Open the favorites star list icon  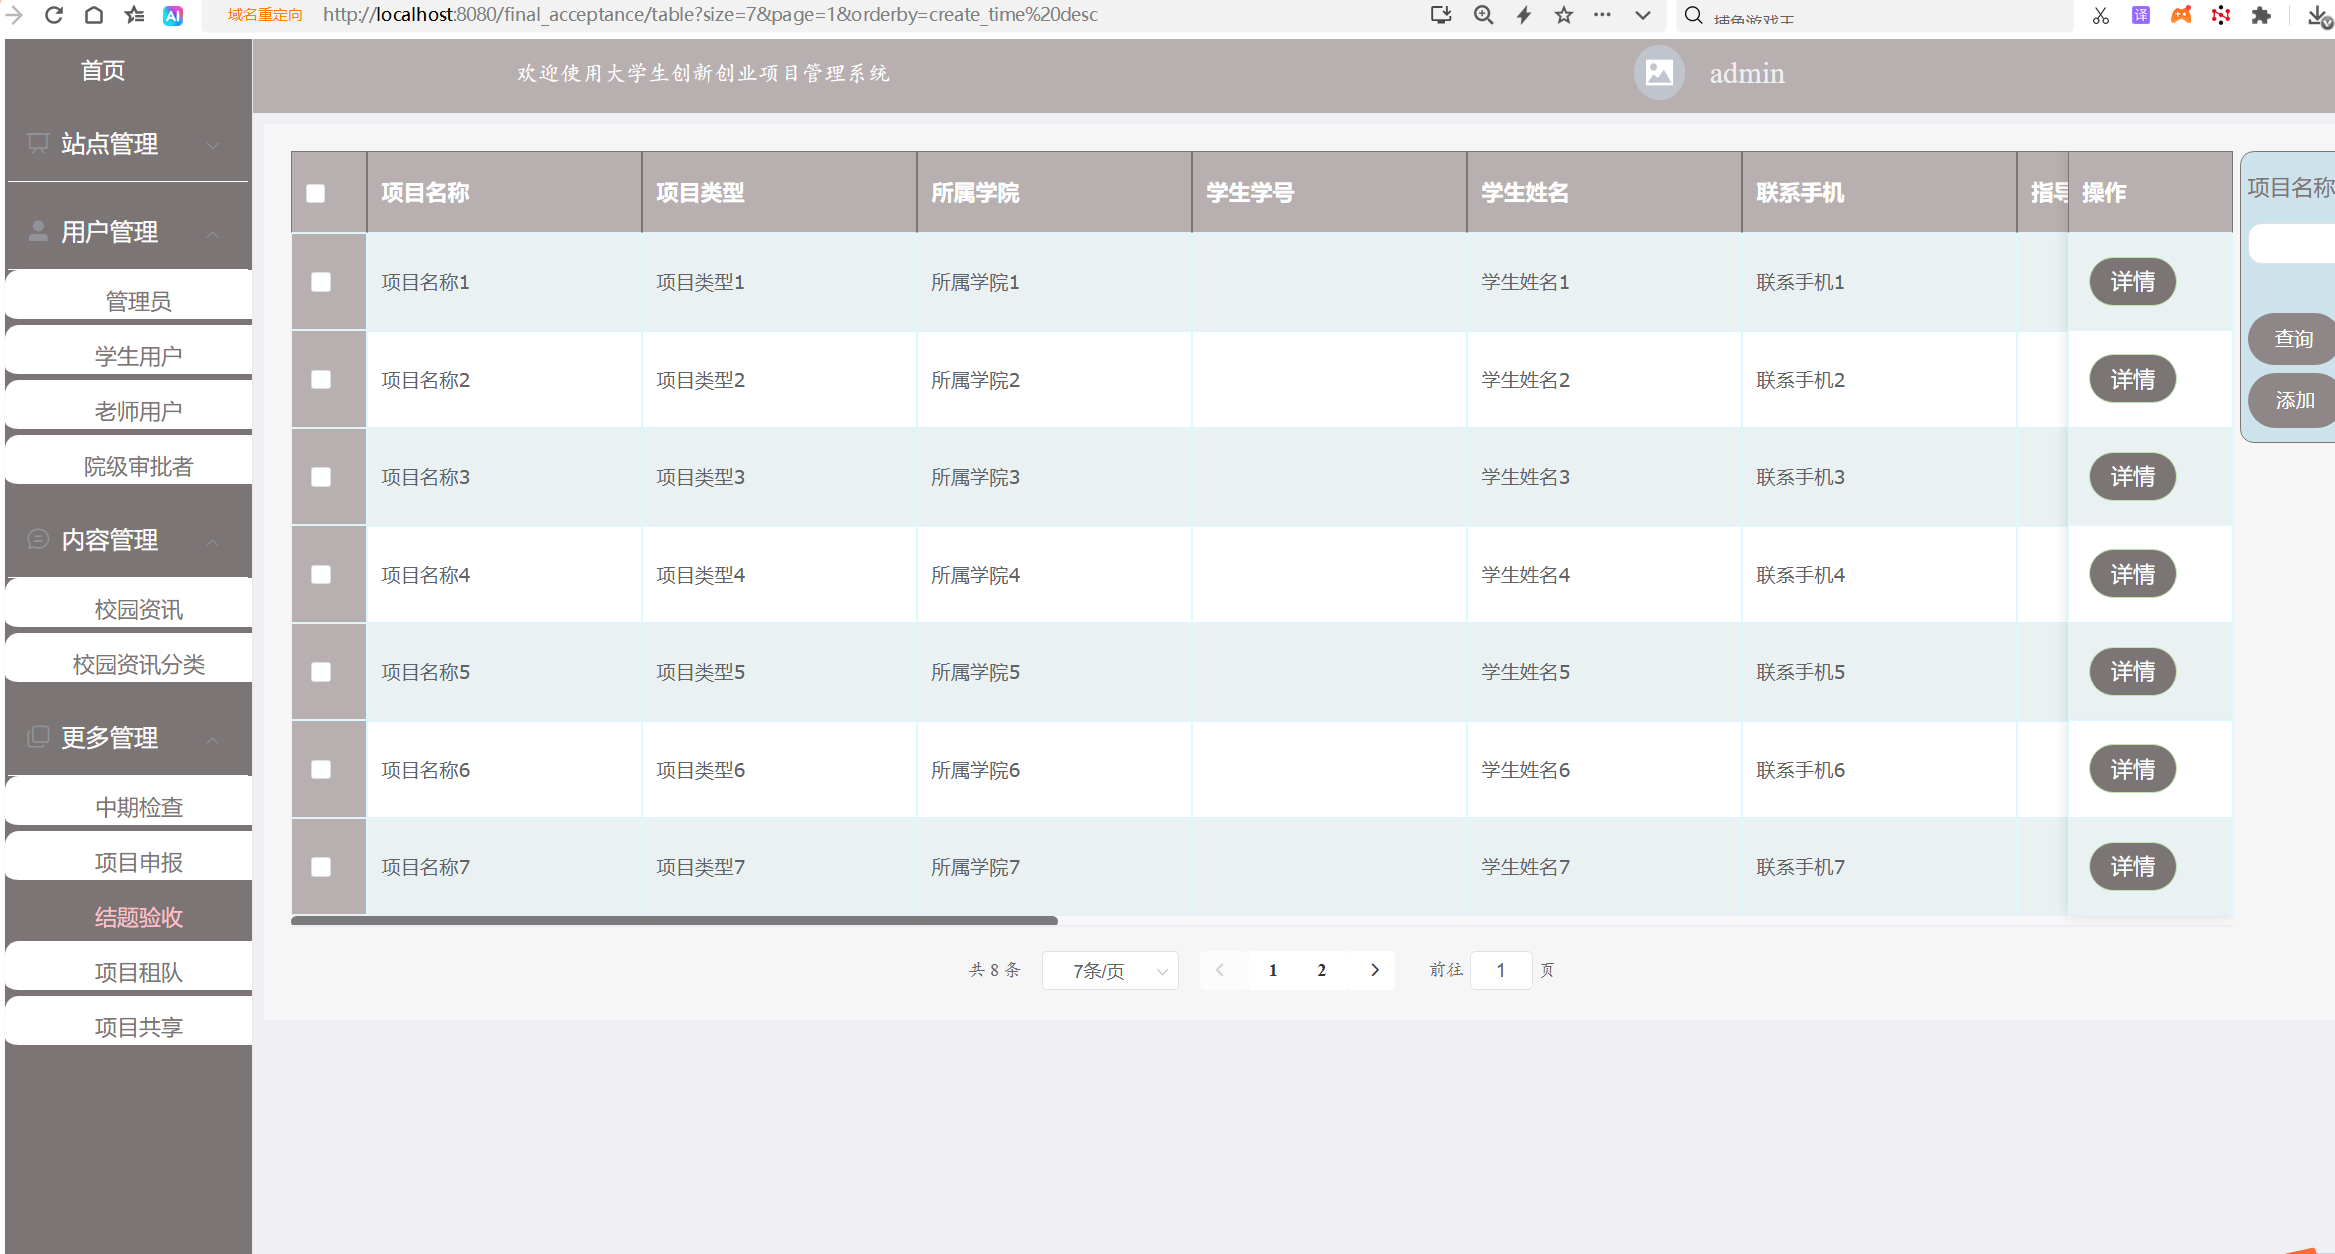134,15
